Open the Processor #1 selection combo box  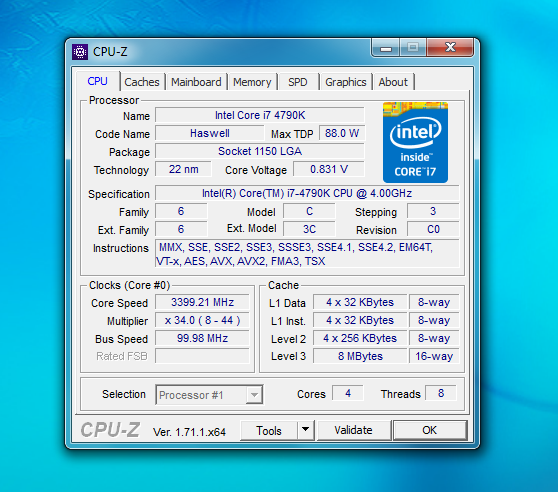point(209,395)
